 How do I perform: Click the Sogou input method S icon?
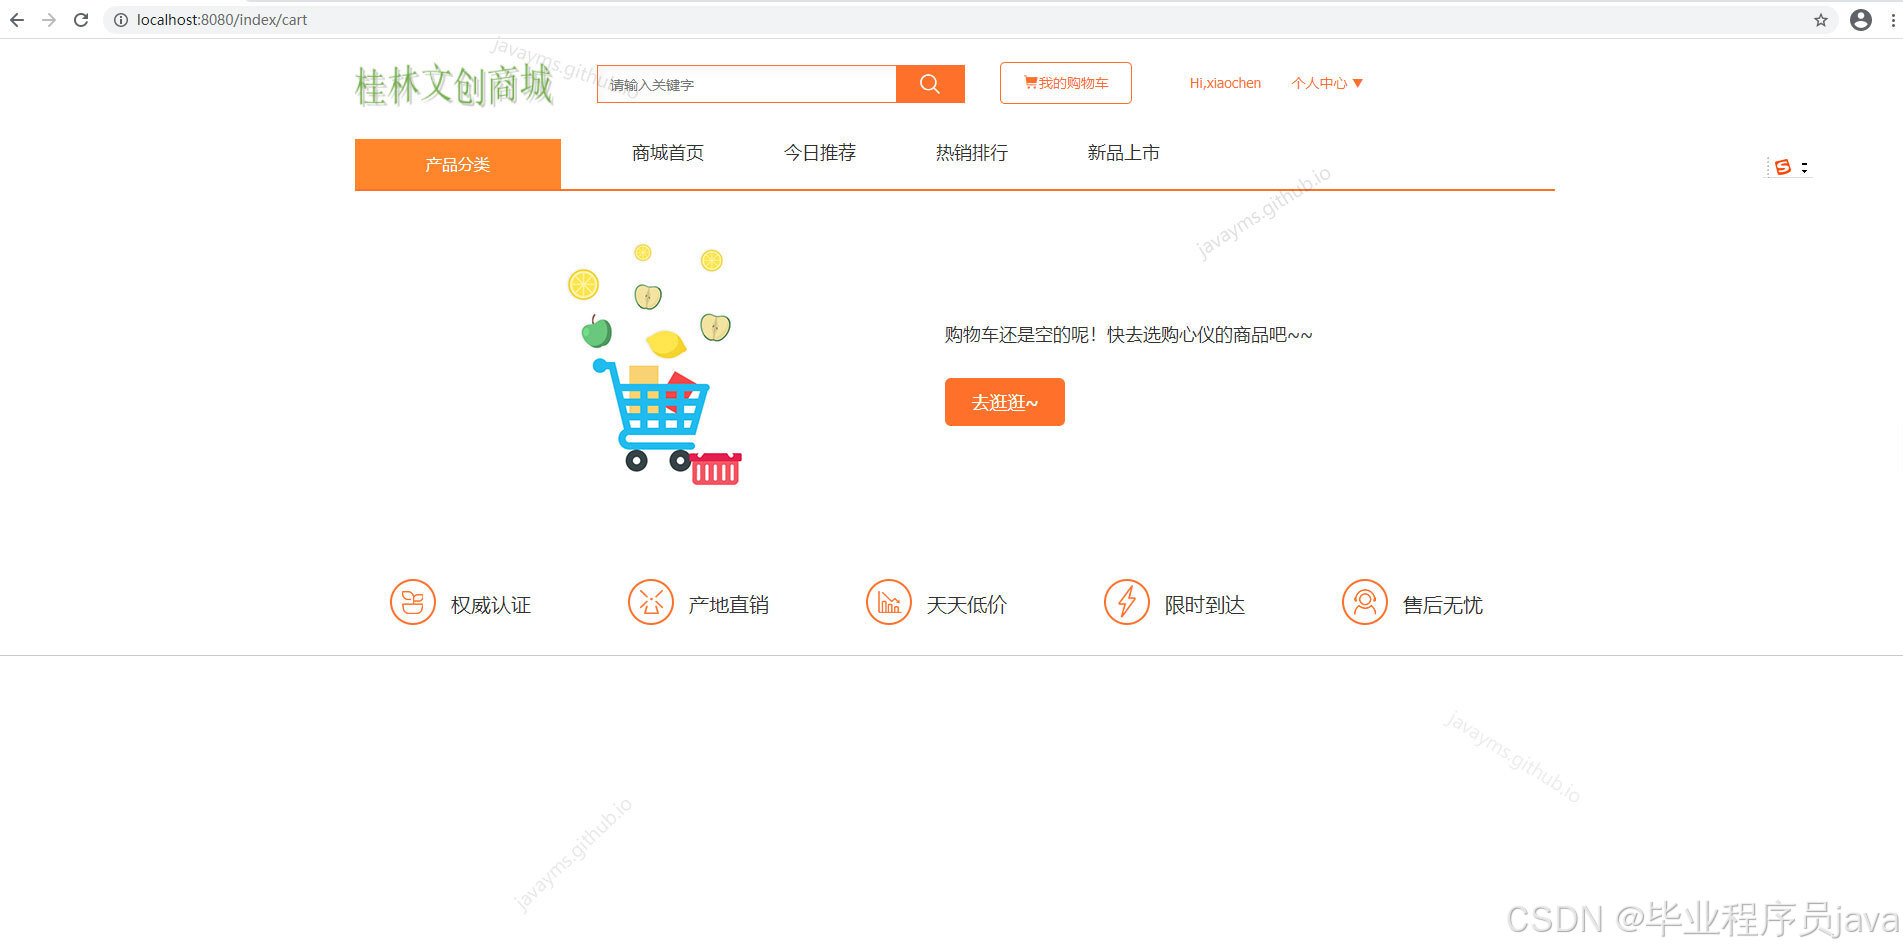pyautogui.click(x=1783, y=167)
